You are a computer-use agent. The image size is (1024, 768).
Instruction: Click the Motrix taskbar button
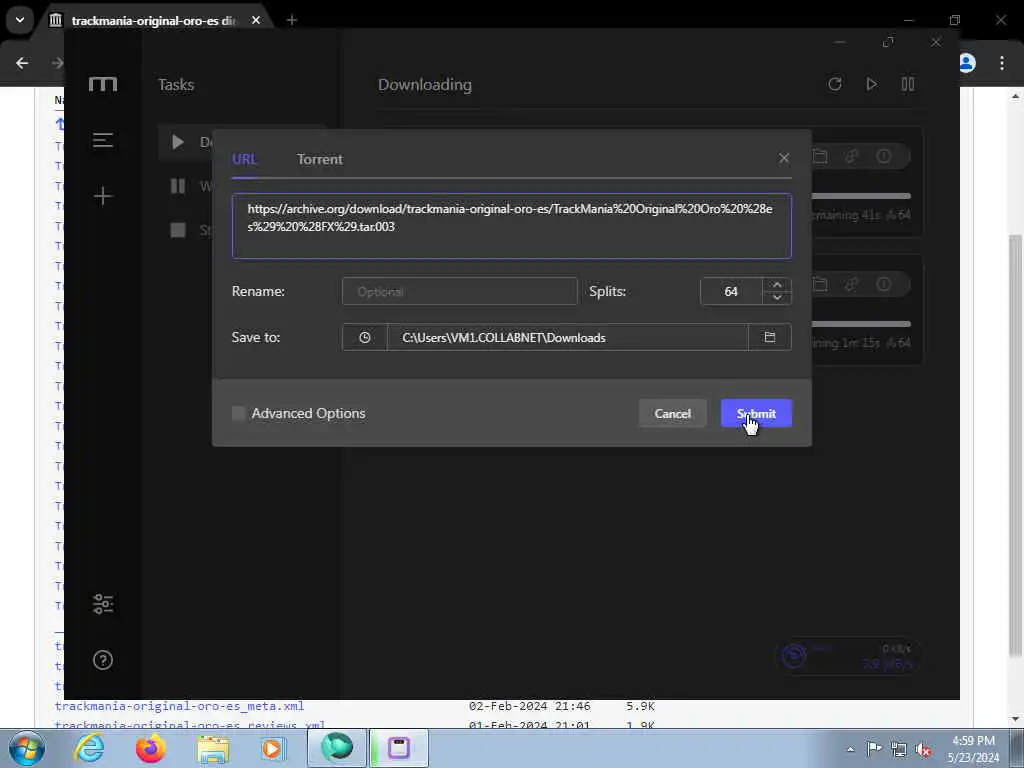(x=400, y=748)
